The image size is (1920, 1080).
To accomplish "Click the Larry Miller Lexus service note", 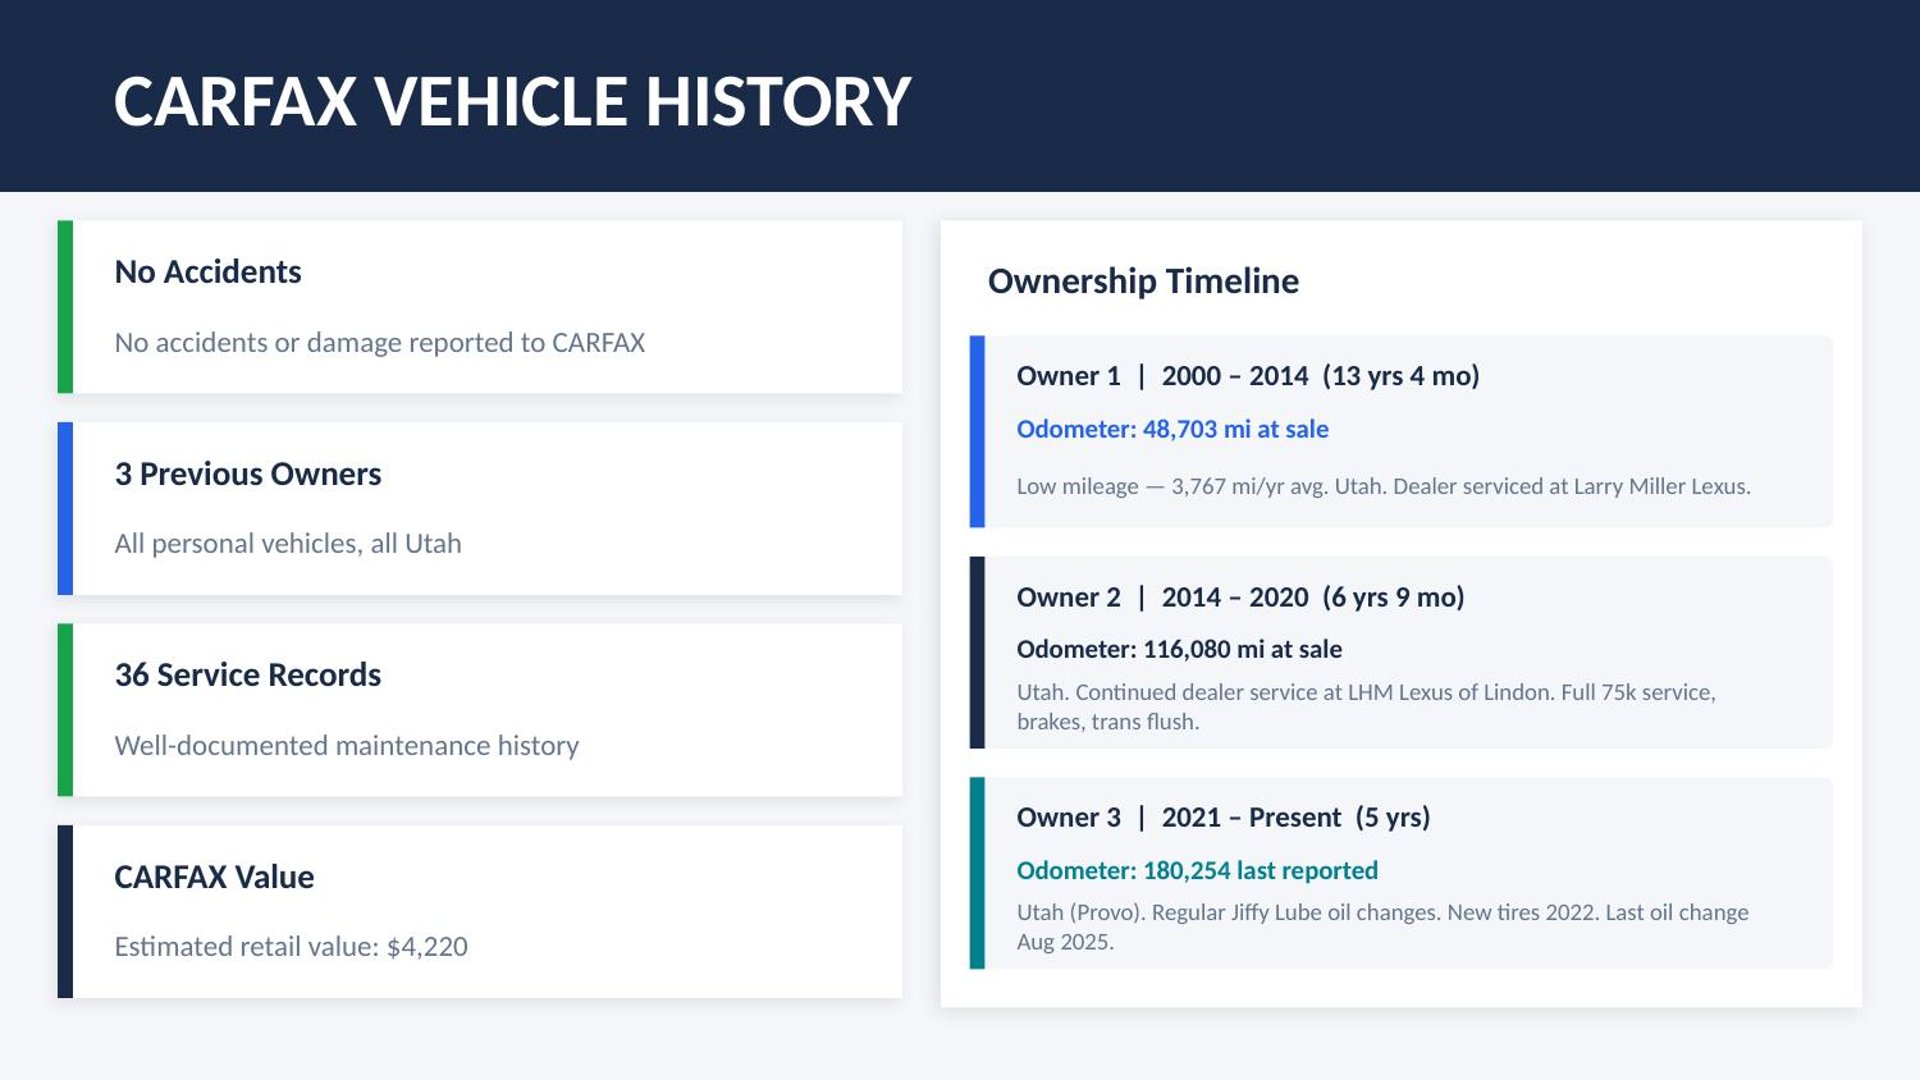I will (1383, 487).
